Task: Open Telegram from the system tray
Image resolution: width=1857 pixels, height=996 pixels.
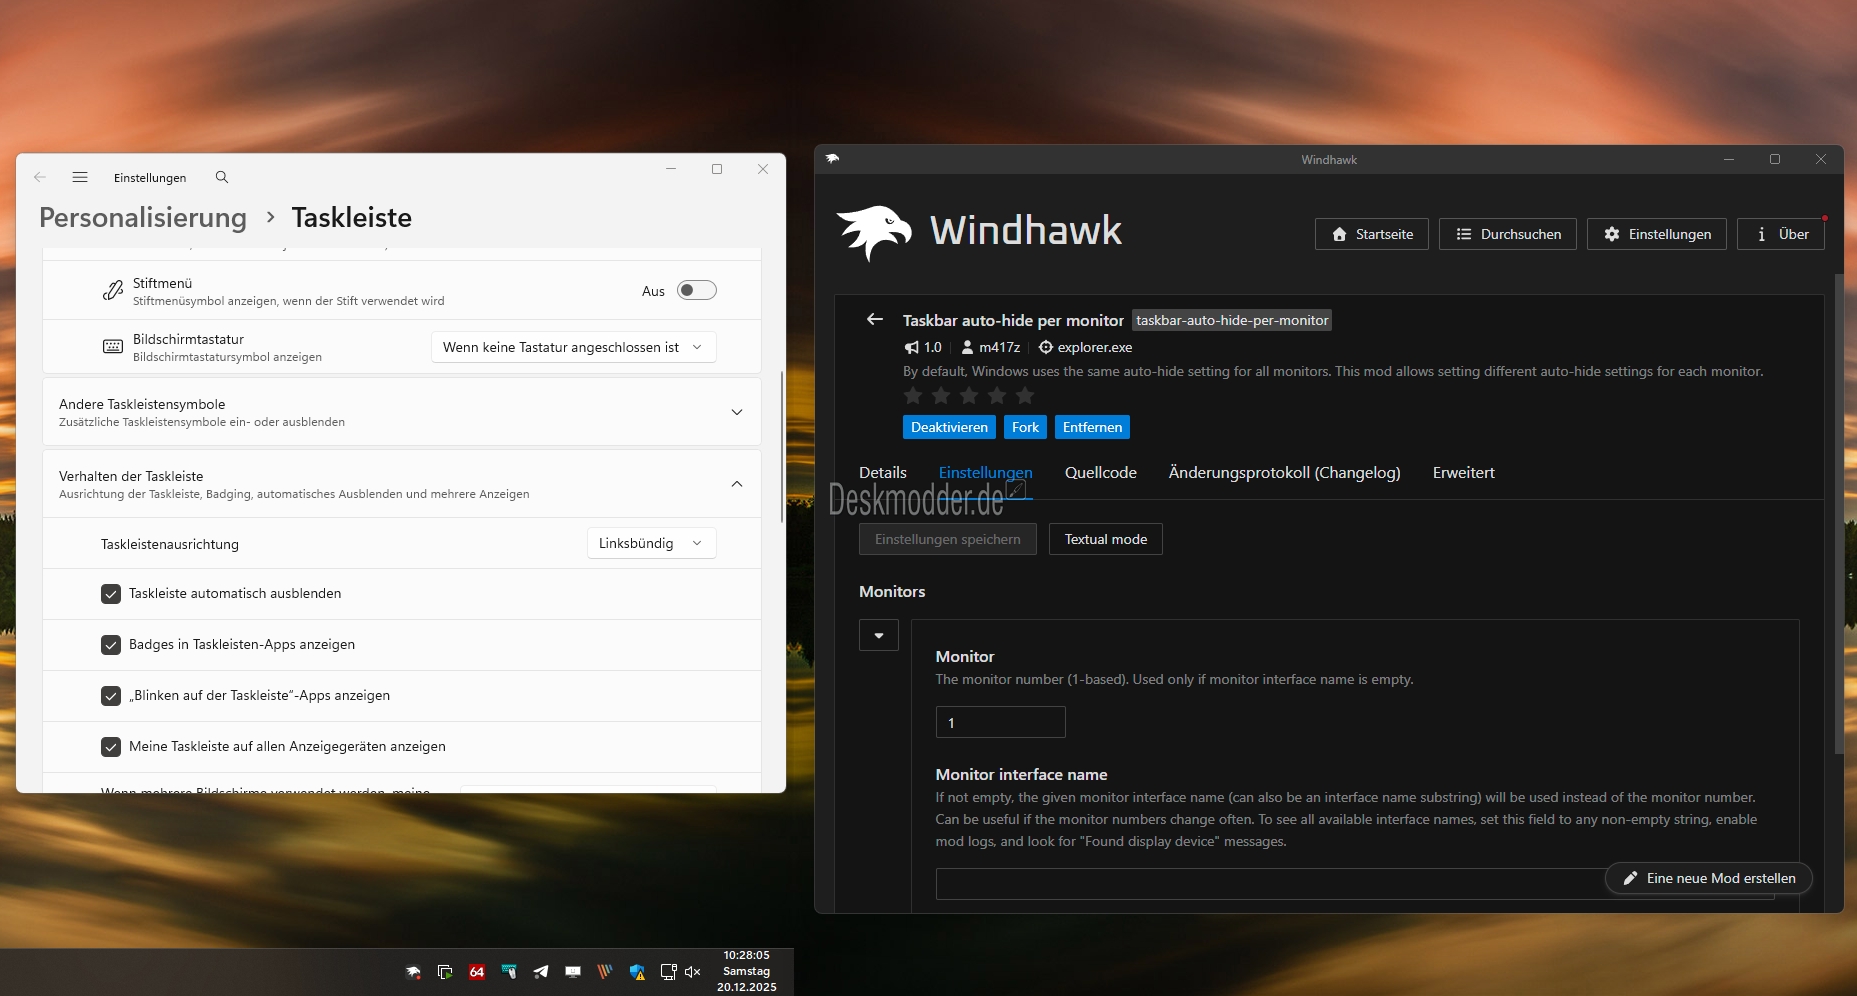Action: 541,972
